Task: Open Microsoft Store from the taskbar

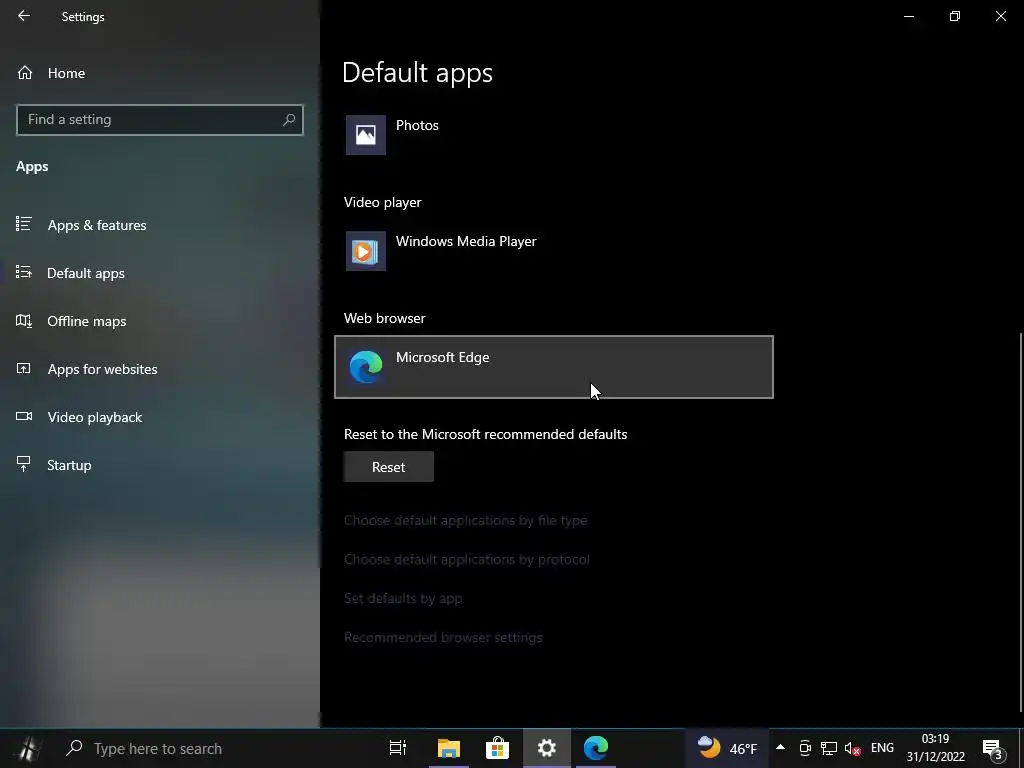Action: (497, 748)
